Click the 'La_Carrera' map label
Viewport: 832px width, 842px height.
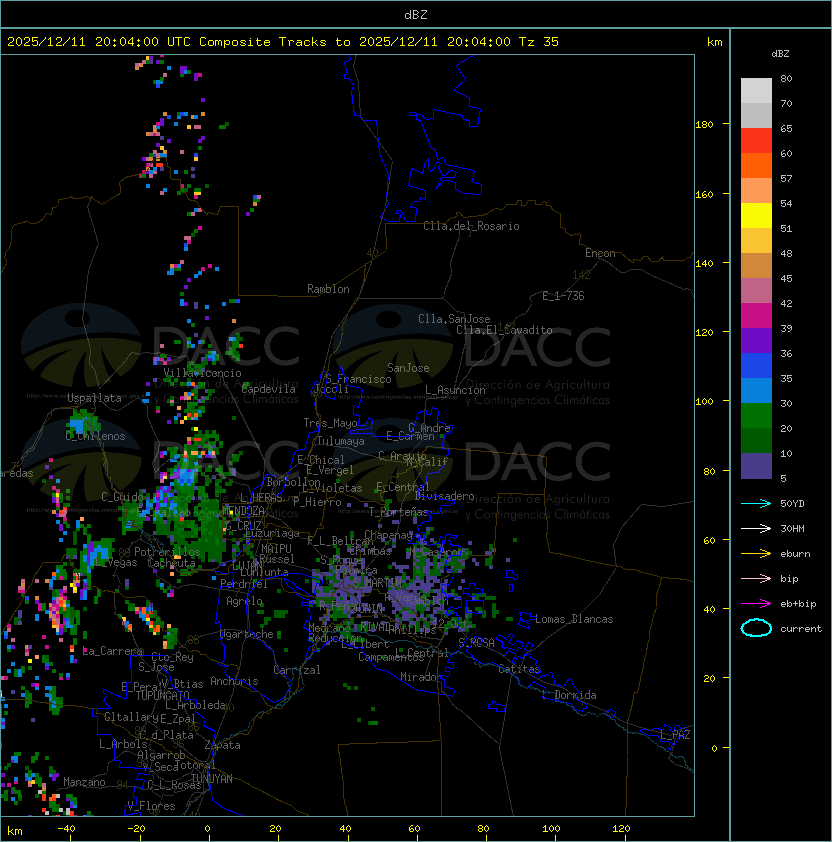pos(112,651)
